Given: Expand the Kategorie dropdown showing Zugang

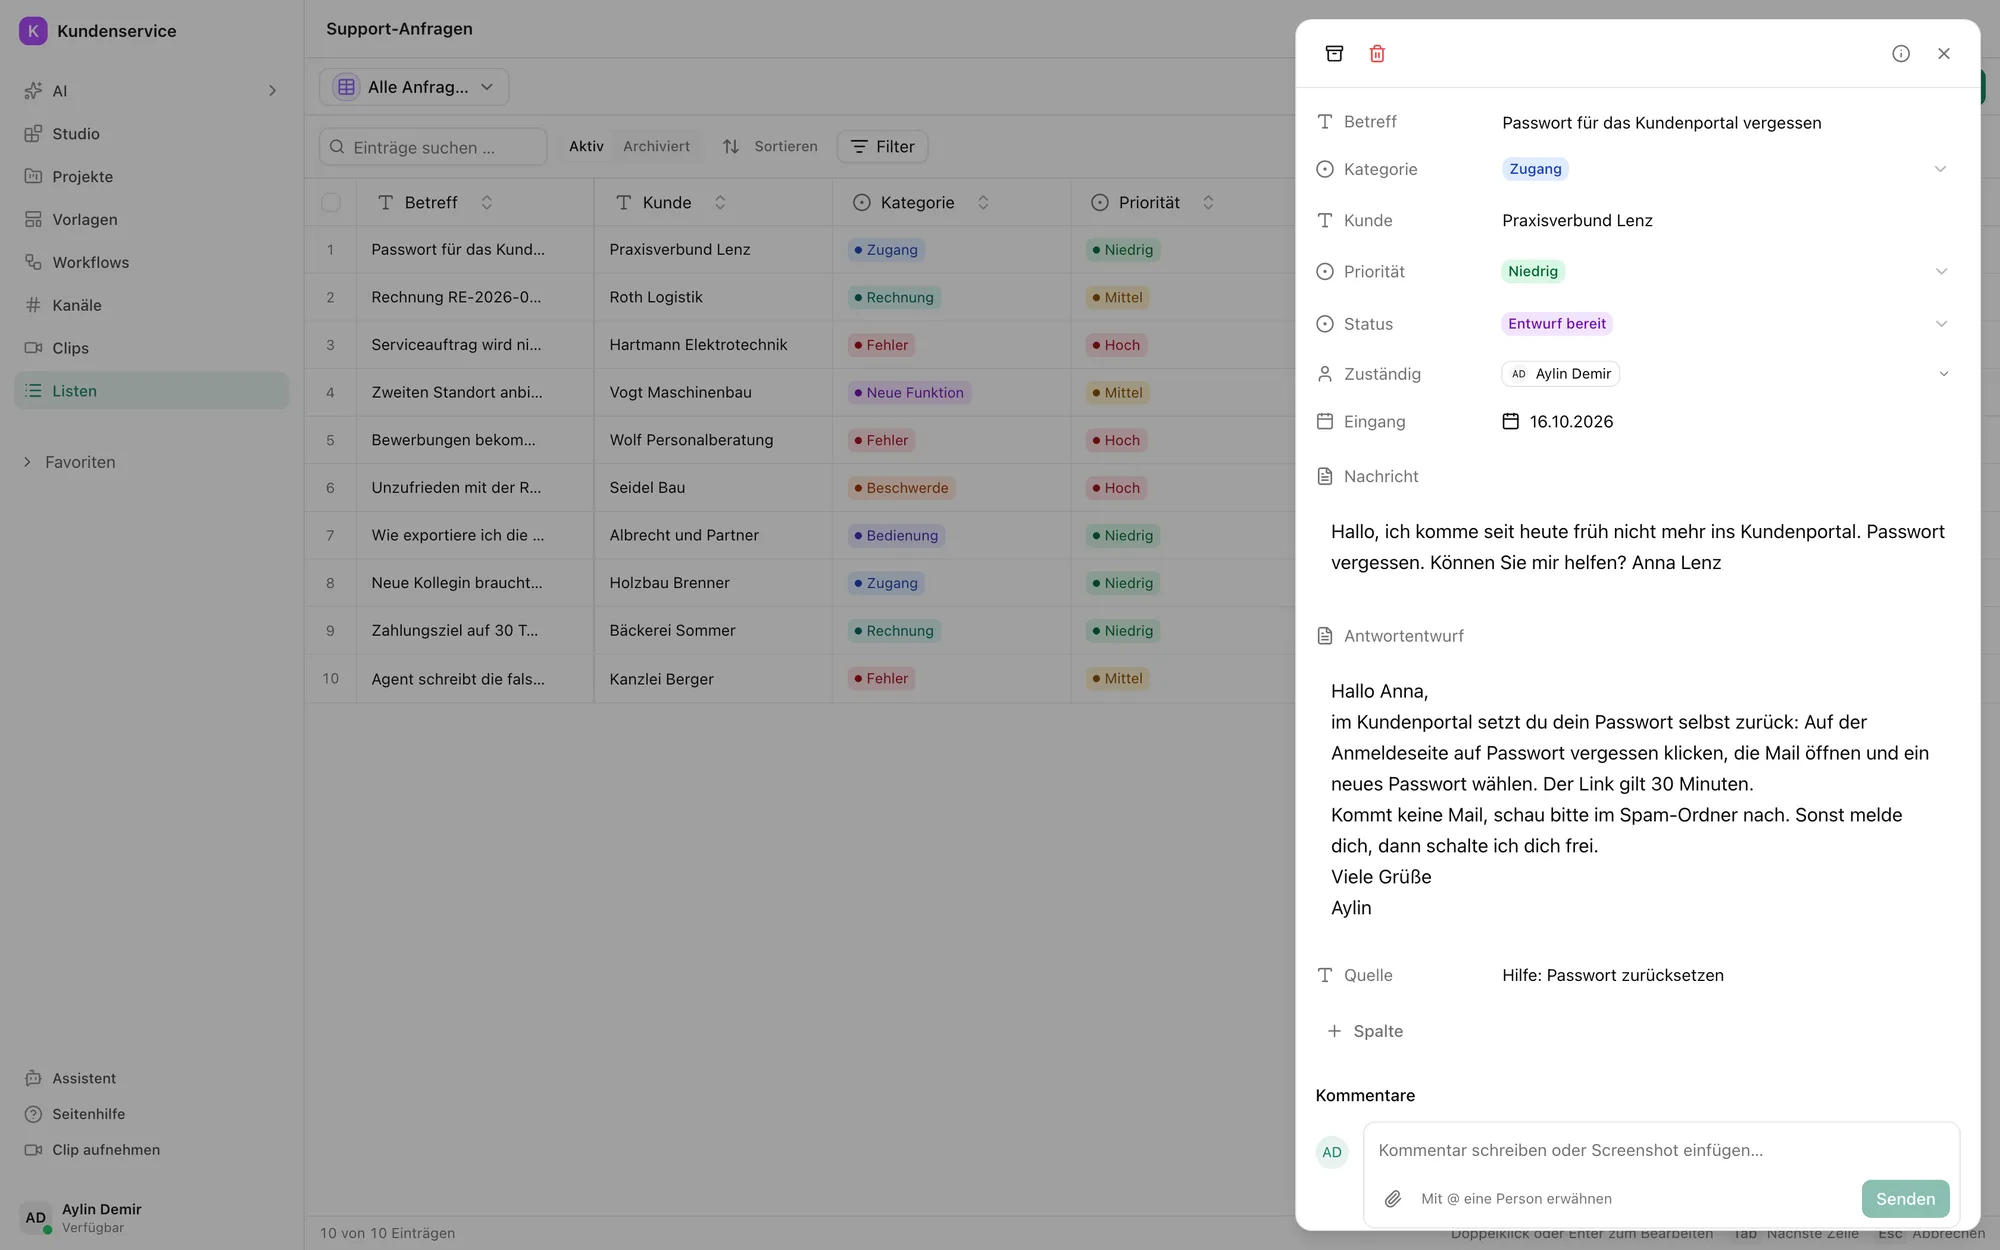Looking at the screenshot, I should point(1940,169).
